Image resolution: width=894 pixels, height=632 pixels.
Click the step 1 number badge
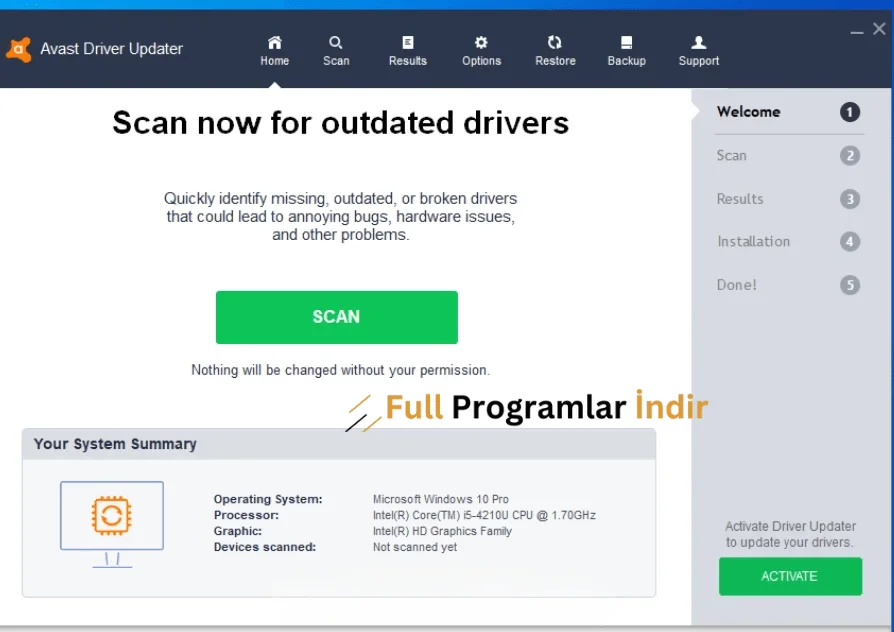[x=850, y=112]
